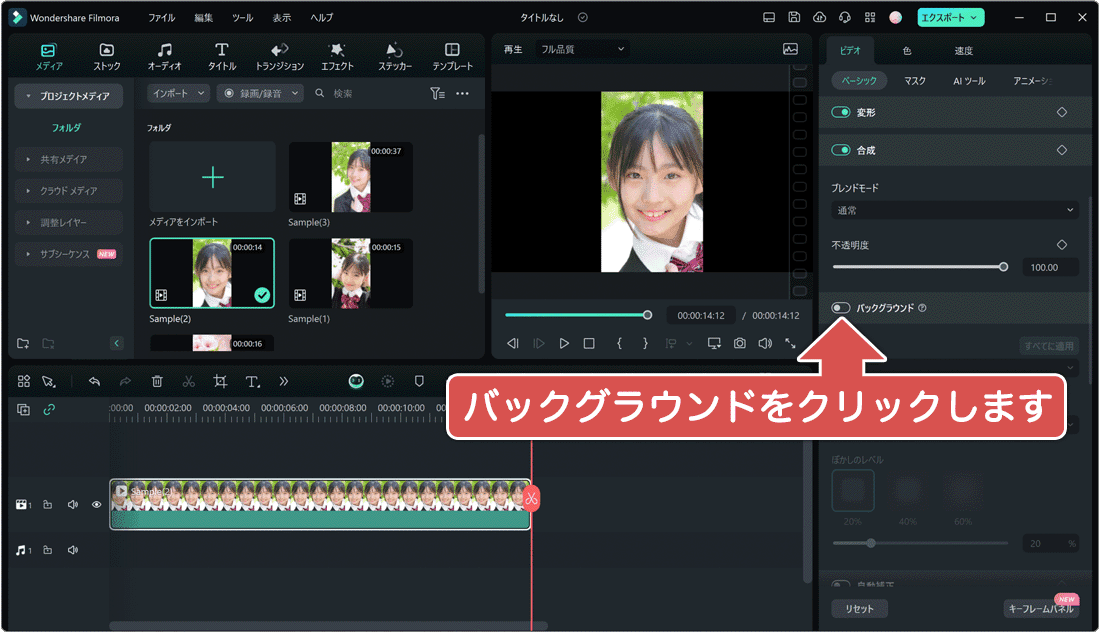Open the エフェクト (Effects) panel
Image resolution: width=1100 pixels, height=633 pixels.
(337, 52)
